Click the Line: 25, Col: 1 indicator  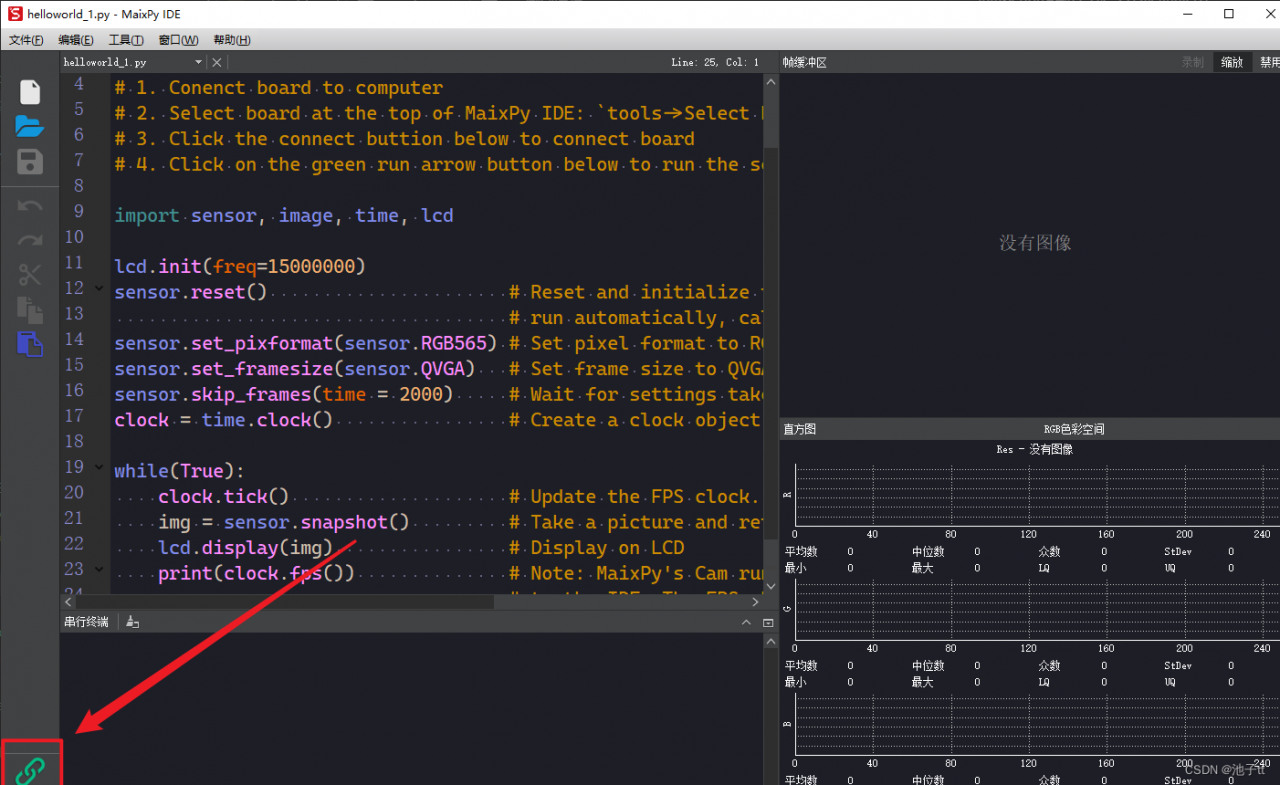[715, 62]
